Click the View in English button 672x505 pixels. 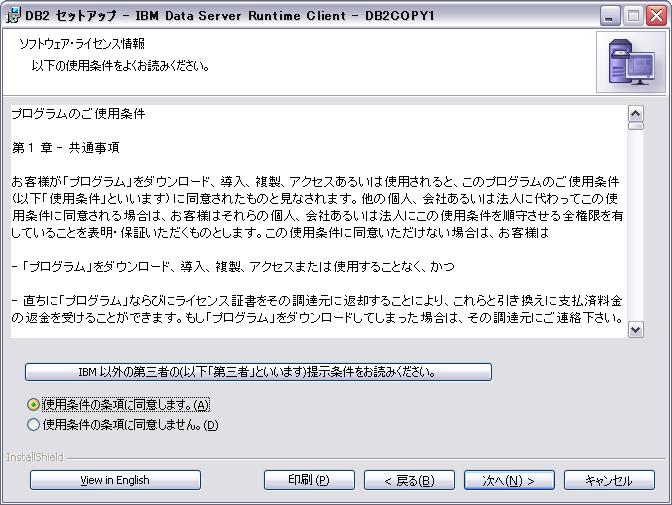click(x=115, y=480)
